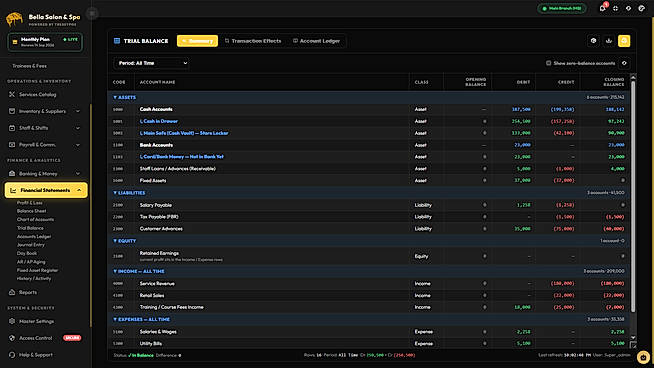Open Trial Balance sidebar item
Viewport: 654px width, 368px height.
tap(30, 228)
